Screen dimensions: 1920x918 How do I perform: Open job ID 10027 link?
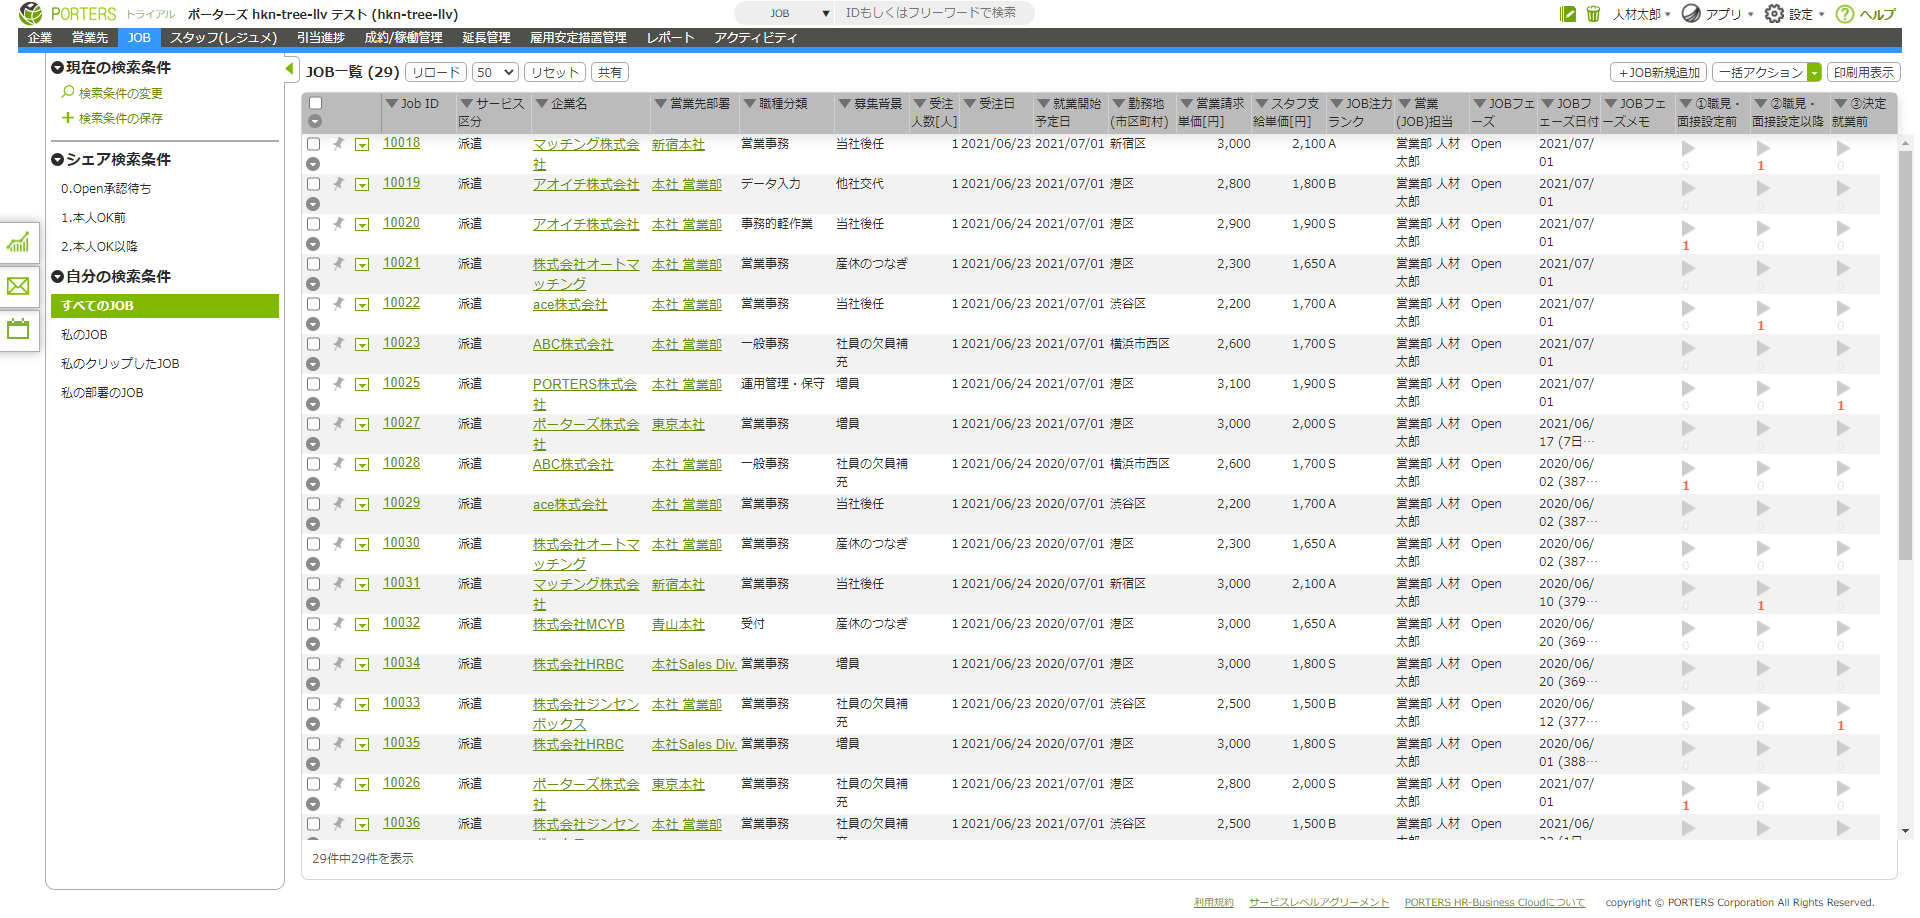click(x=401, y=423)
